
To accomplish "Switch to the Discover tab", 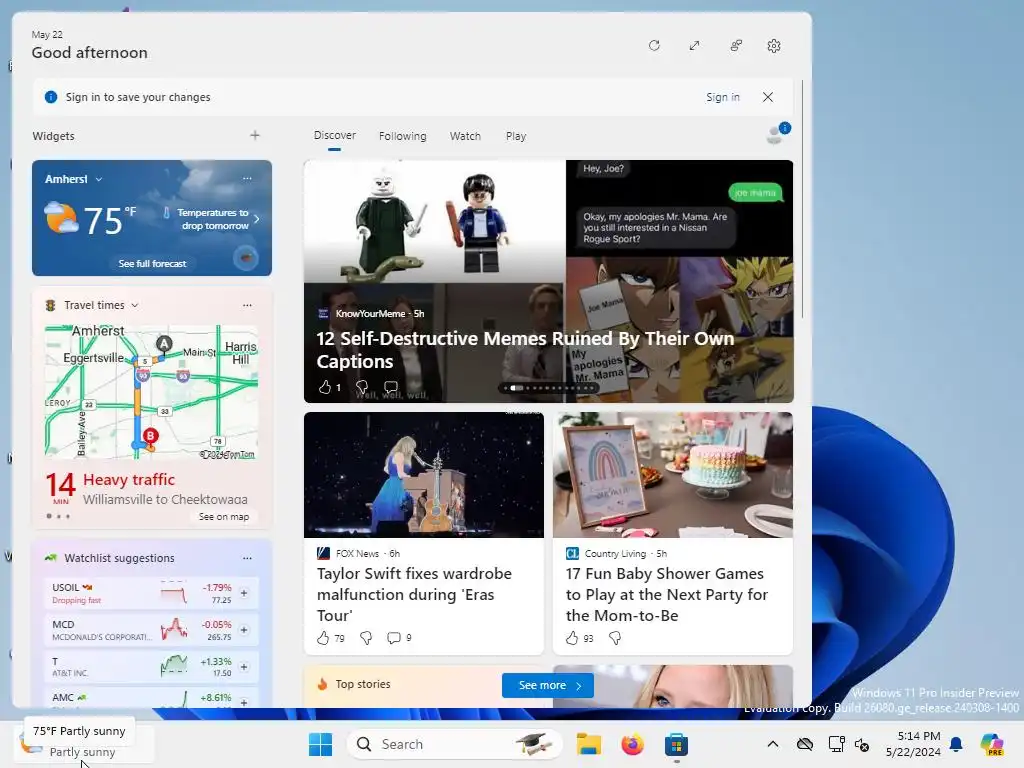I will click(x=334, y=136).
